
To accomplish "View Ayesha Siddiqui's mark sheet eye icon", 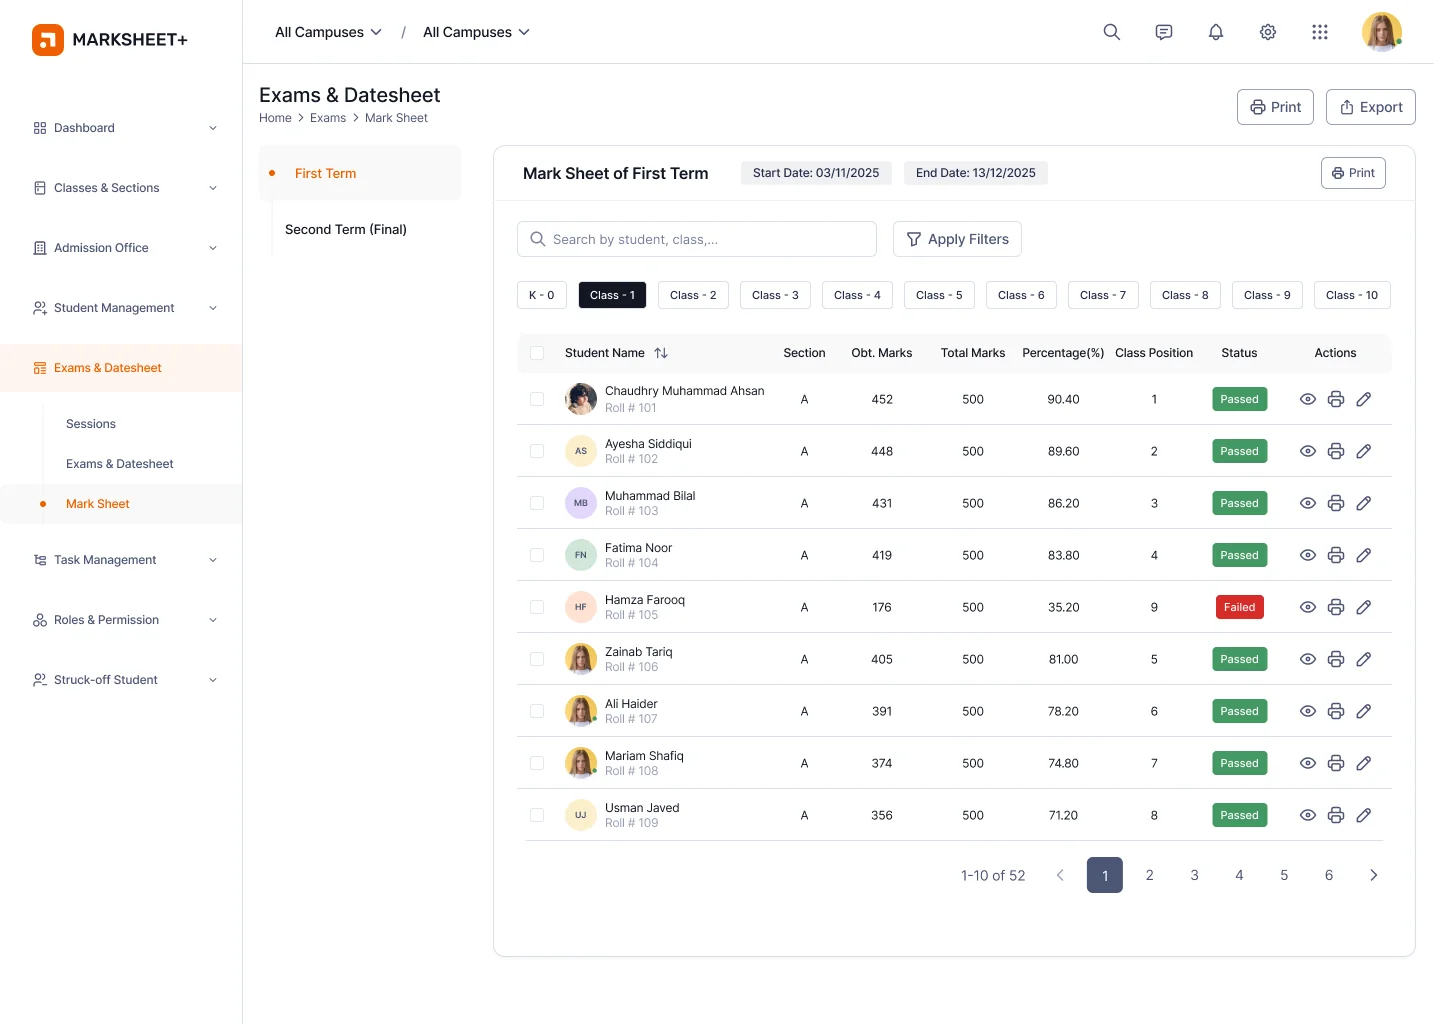I will pyautogui.click(x=1307, y=451).
